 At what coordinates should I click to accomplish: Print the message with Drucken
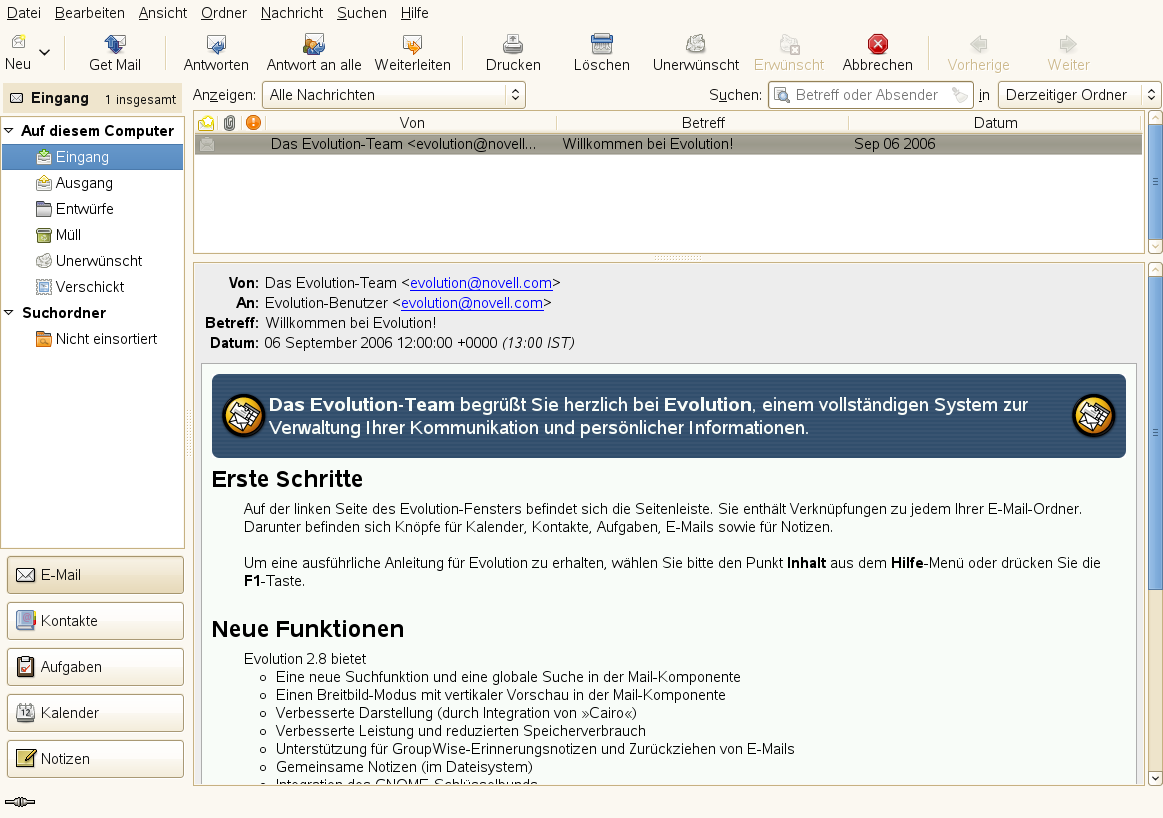click(513, 53)
